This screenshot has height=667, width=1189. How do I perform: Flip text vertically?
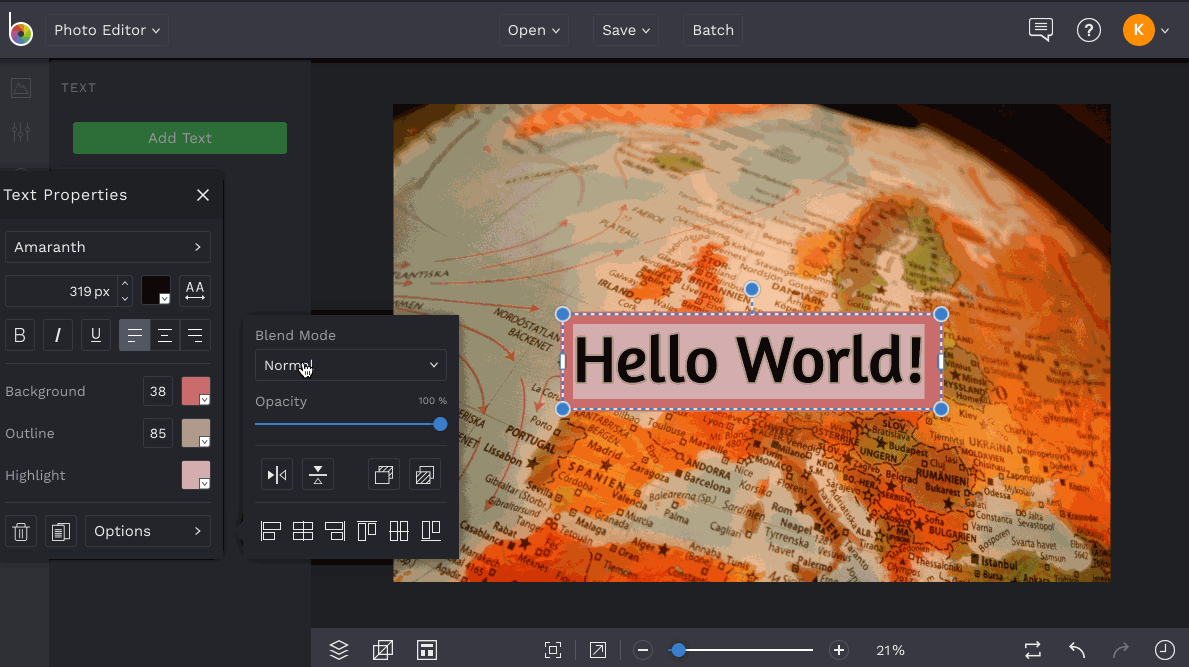(318, 475)
